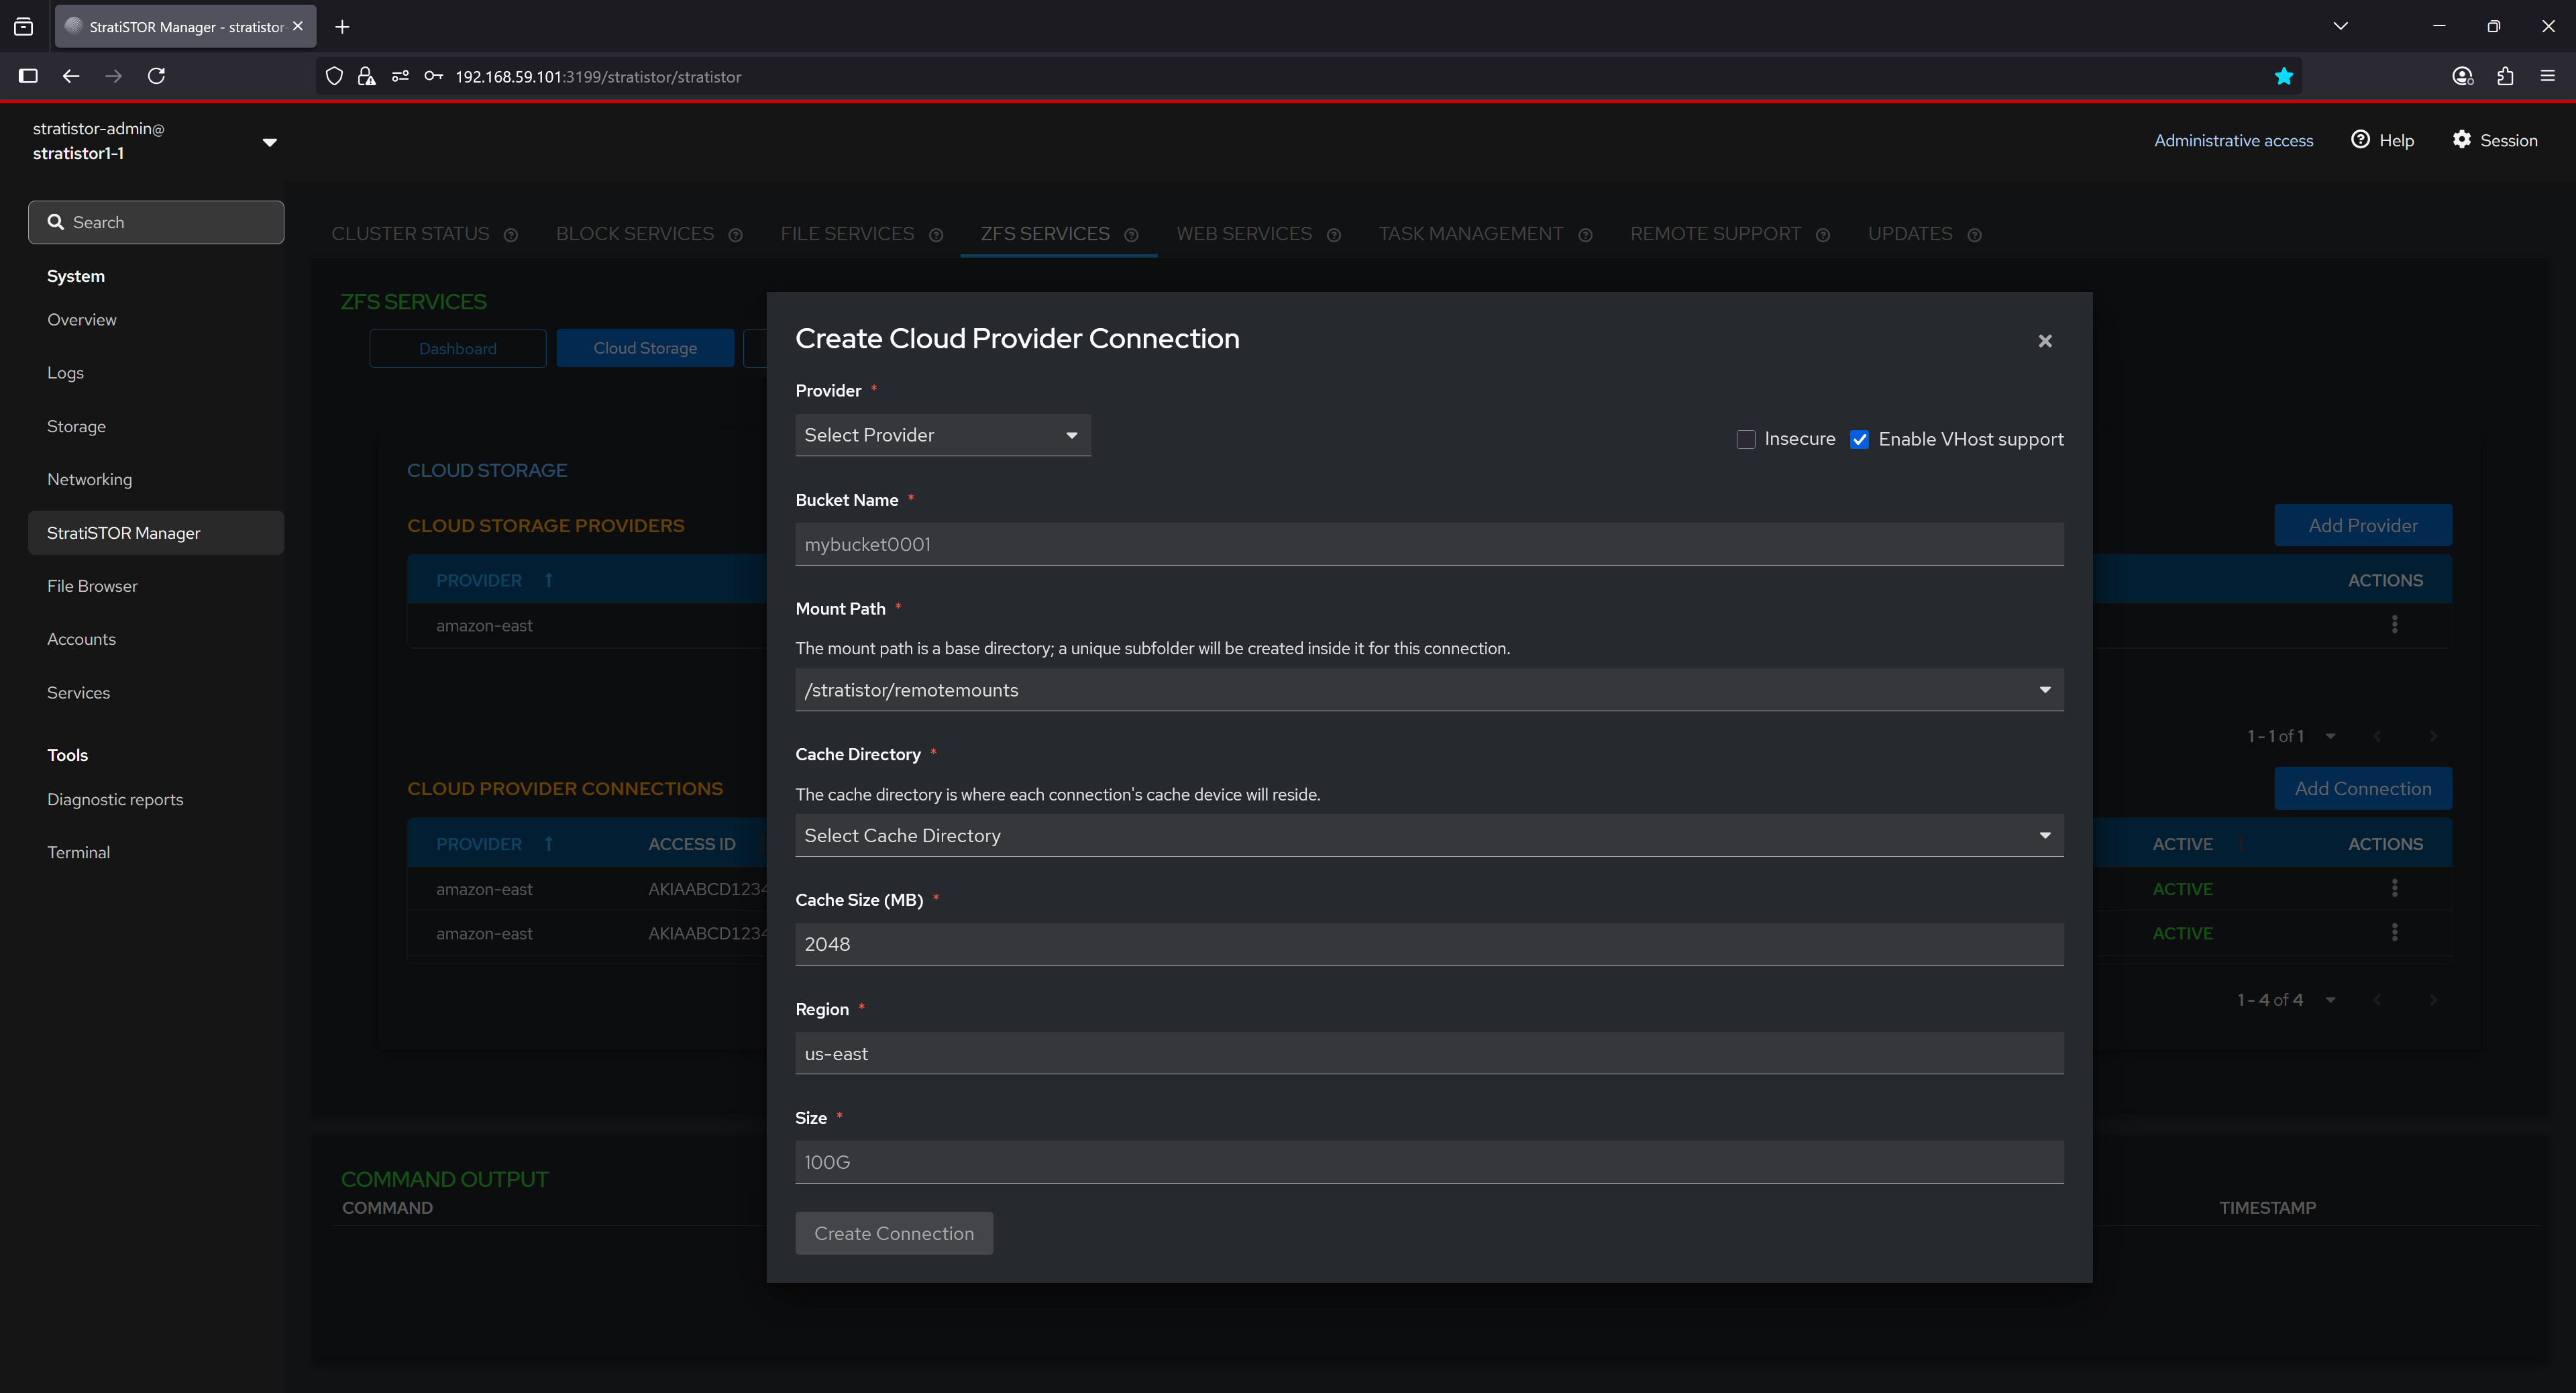Open Firefox application hamburger menu

[x=2547, y=76]
